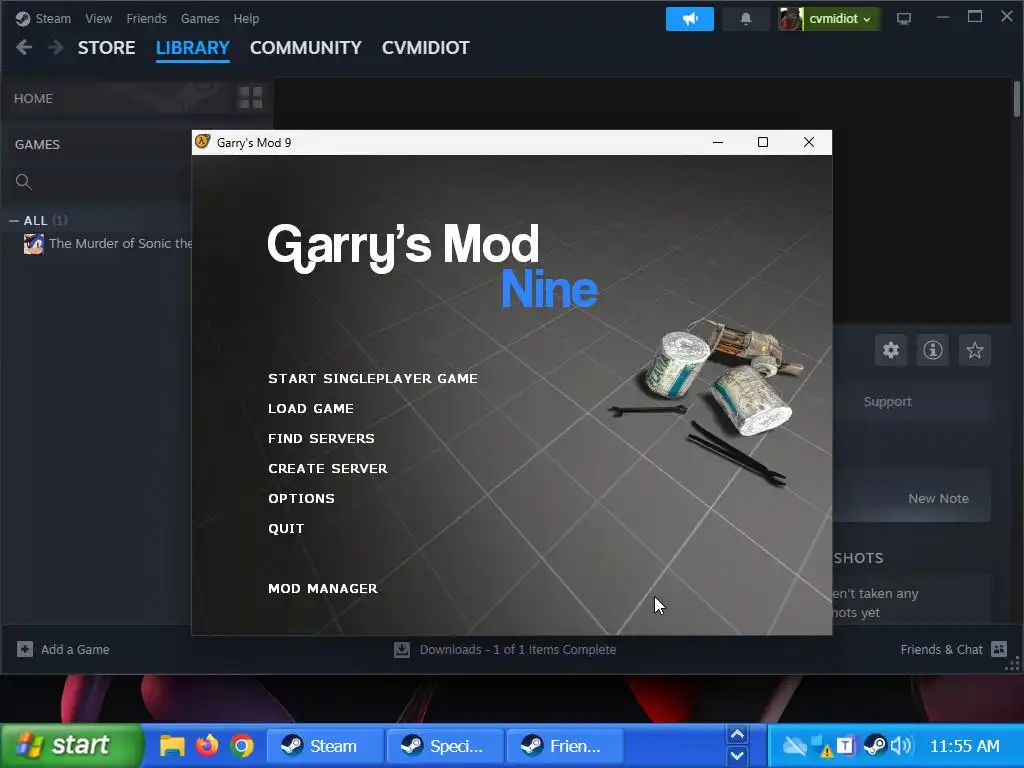The width and height of the screenshot is (1024, 768).
Task: Toggle the library collections grid view icon
Action: click(250, 98)
